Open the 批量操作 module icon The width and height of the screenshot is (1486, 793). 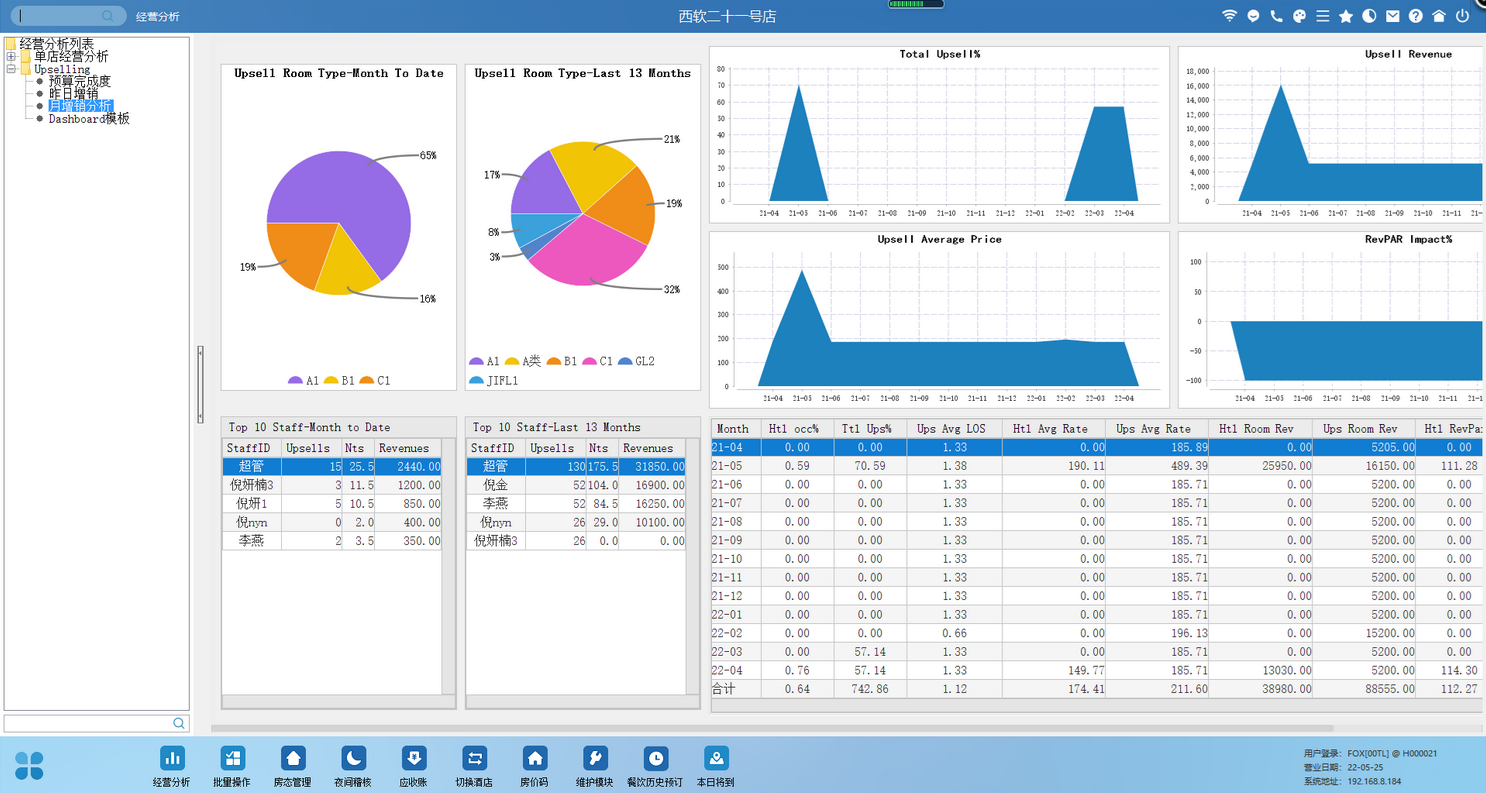[232, 758]
